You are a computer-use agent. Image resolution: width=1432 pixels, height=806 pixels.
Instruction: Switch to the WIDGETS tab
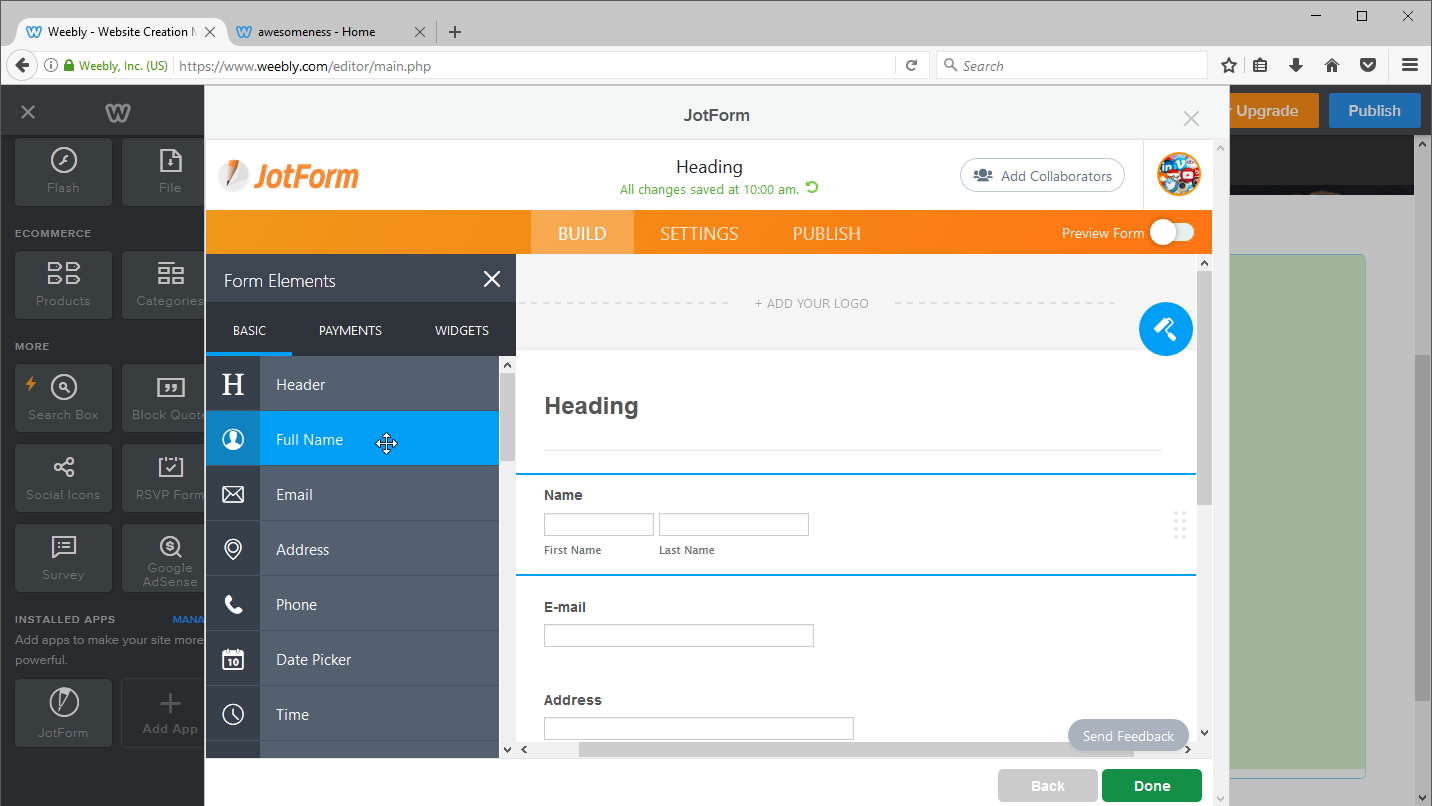[x=461, y=329]
